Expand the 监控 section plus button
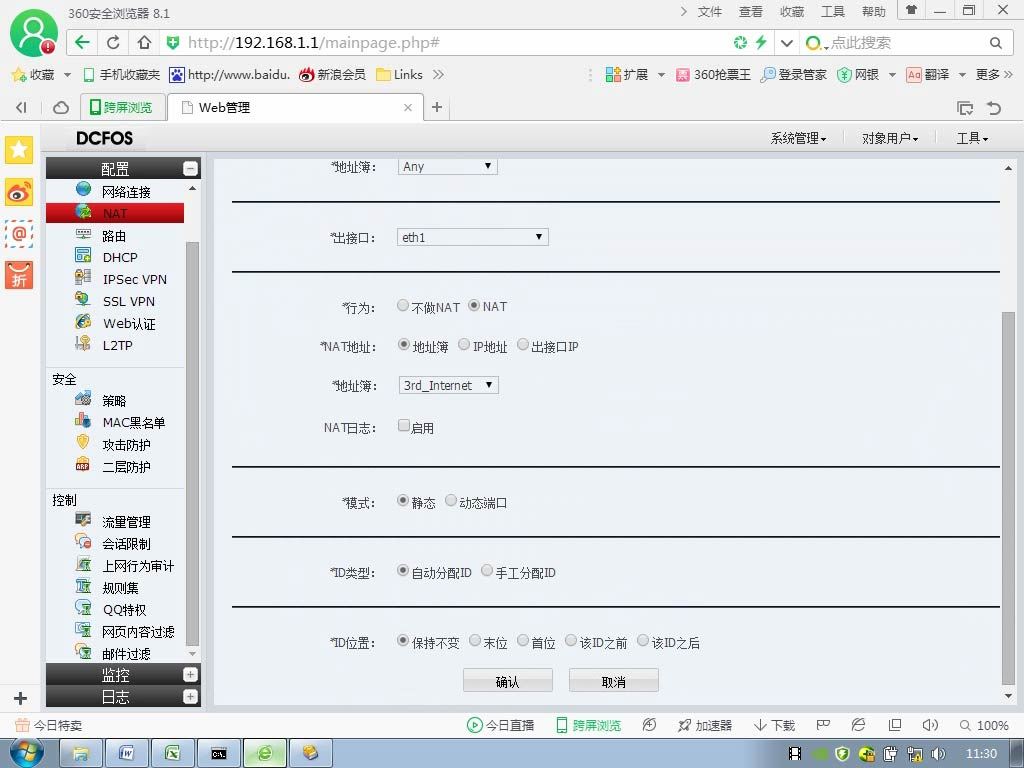The height and width of the screenshot is (768, 1024). pyautogui.click(x=190, y=675)
